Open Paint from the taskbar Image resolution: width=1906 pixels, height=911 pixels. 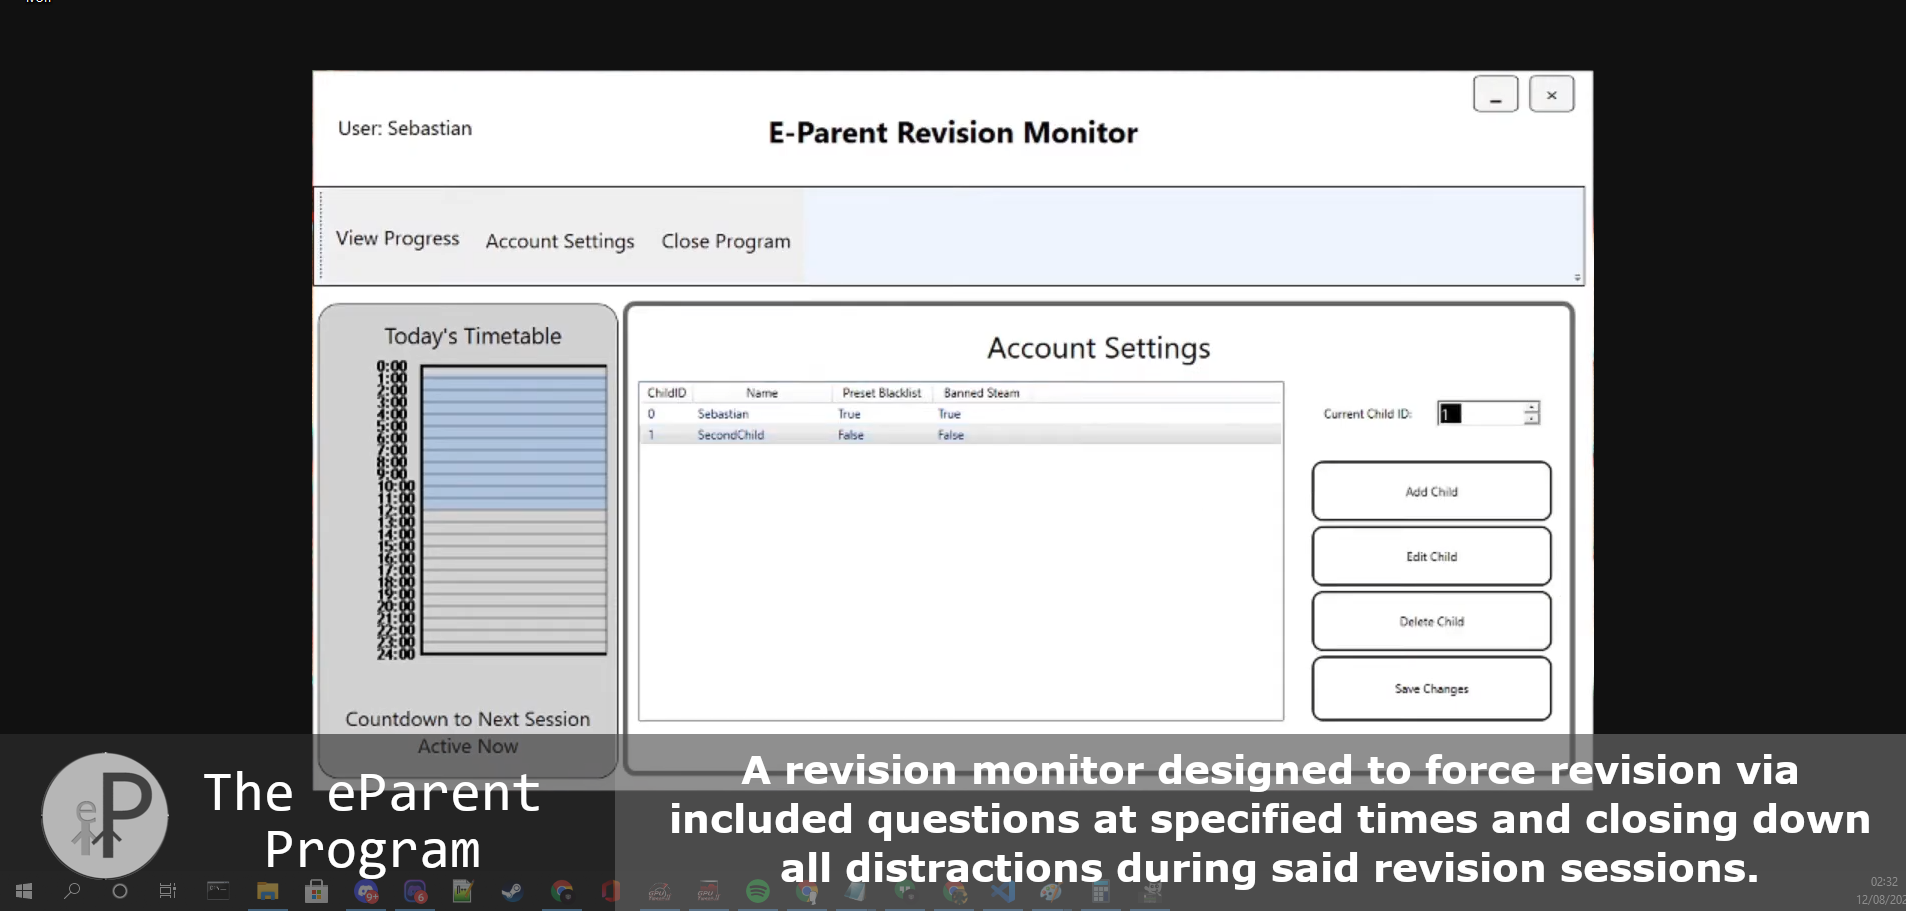click(x=1051, y=890)
